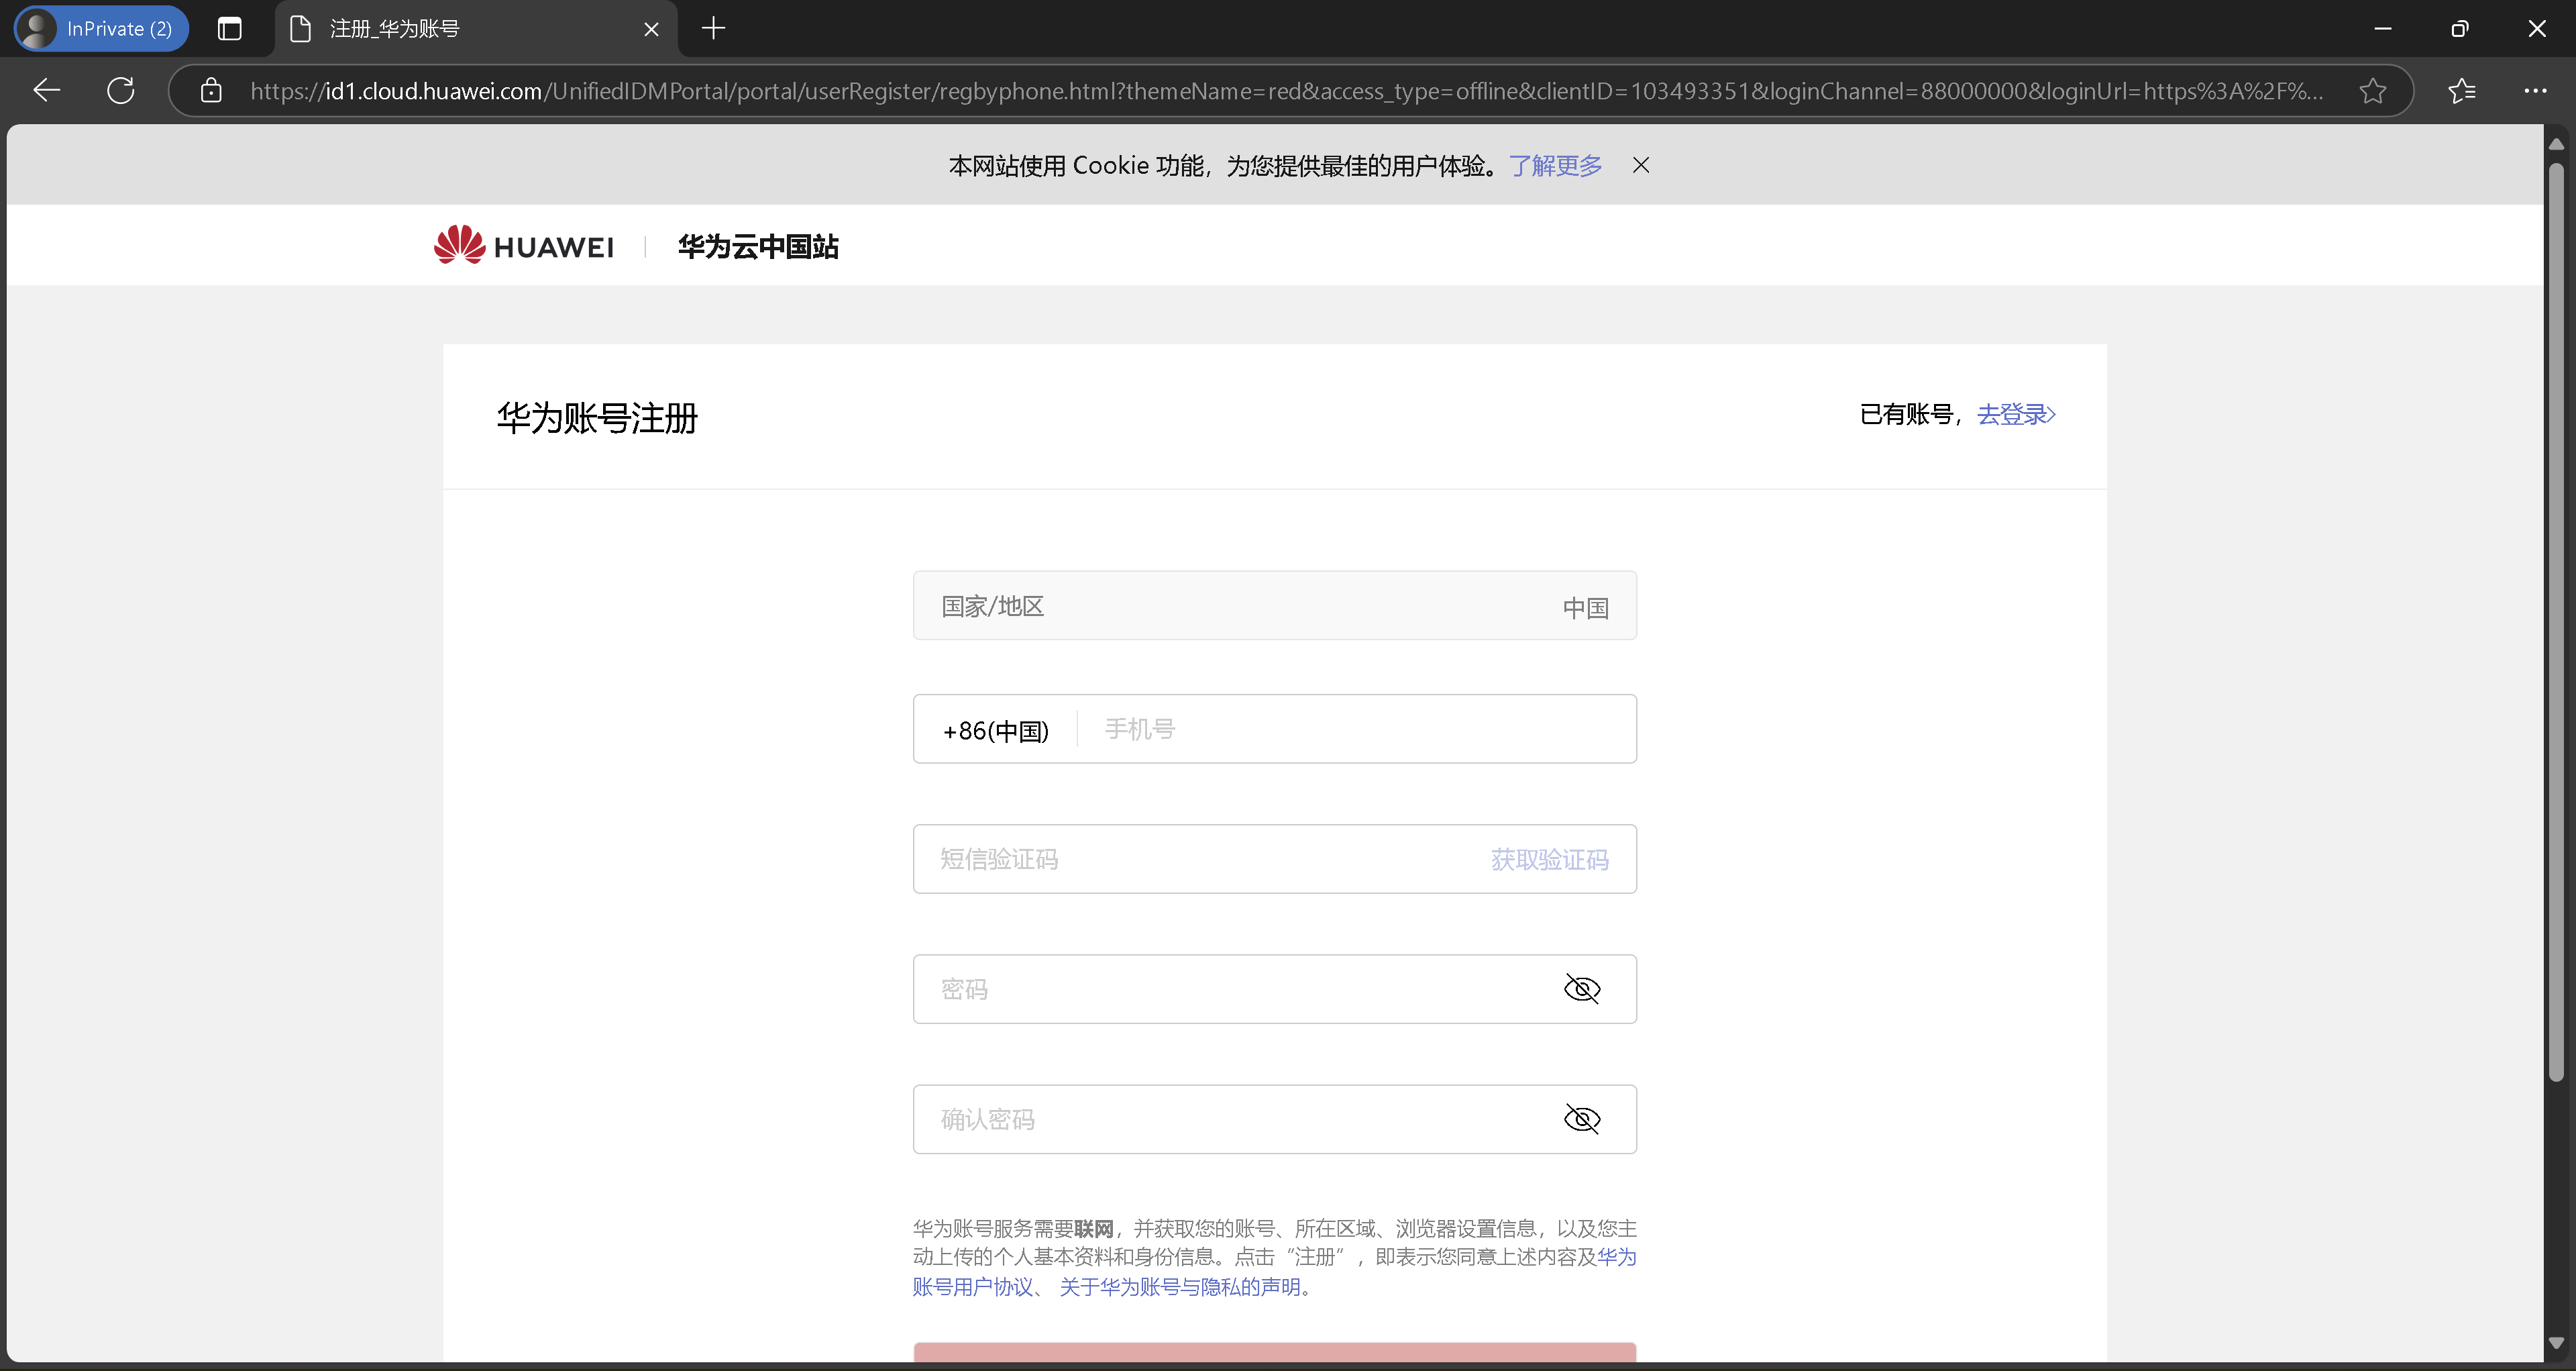Click the address bar URL

[x=1286, y=91]
